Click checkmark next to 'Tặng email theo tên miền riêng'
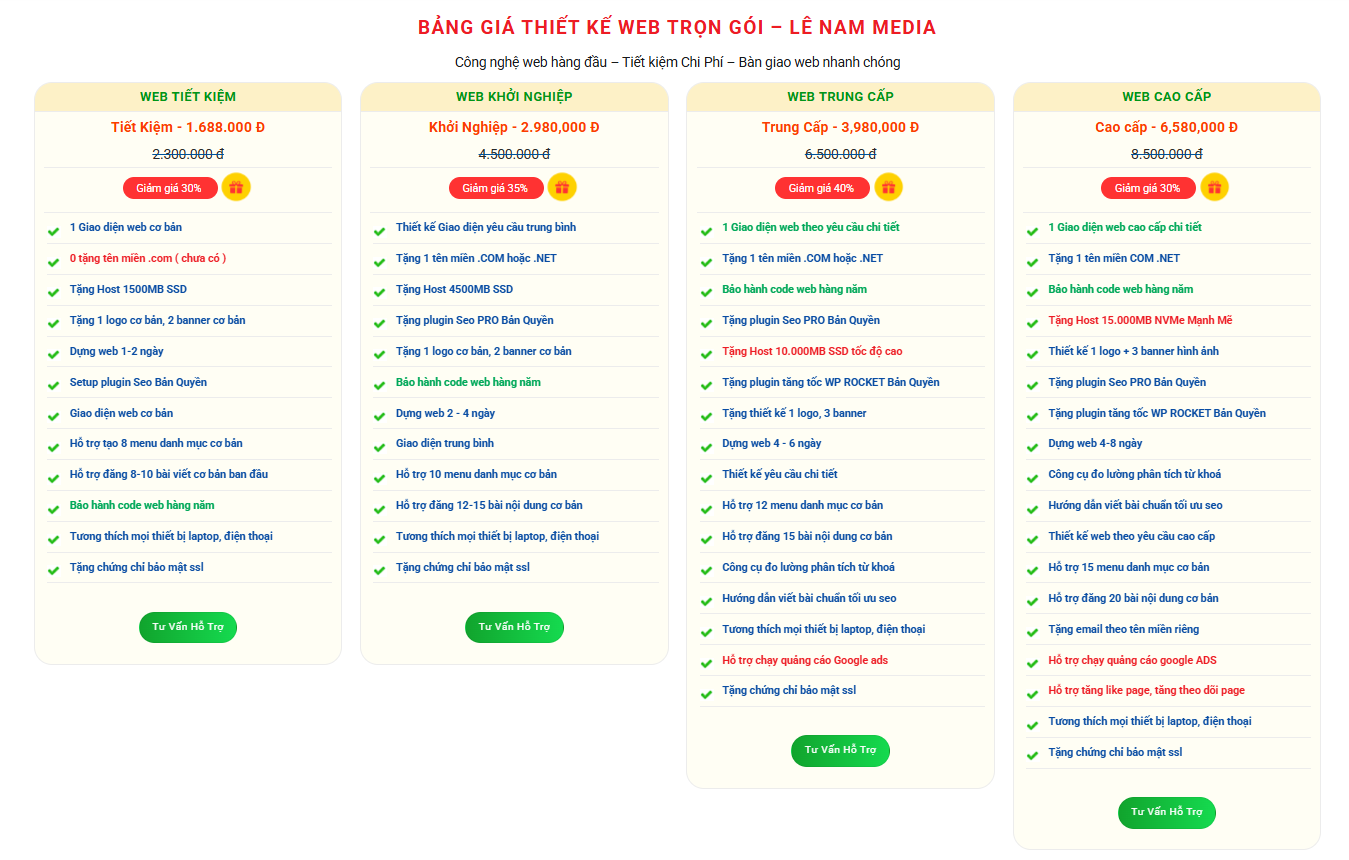This screenshot has width=1349, height=860. pos(1032,631)
